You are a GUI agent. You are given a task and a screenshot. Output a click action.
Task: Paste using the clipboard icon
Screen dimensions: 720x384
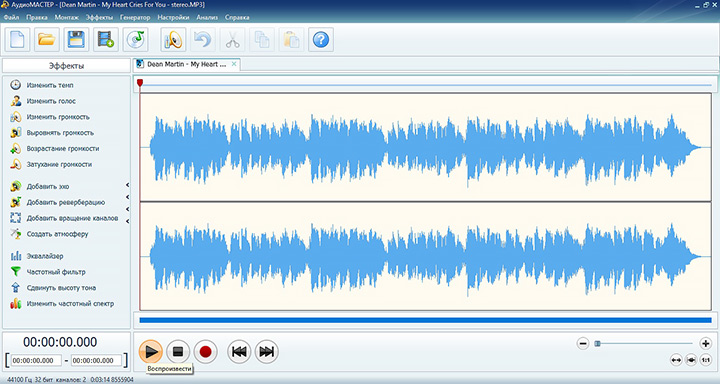pos(291,40)
